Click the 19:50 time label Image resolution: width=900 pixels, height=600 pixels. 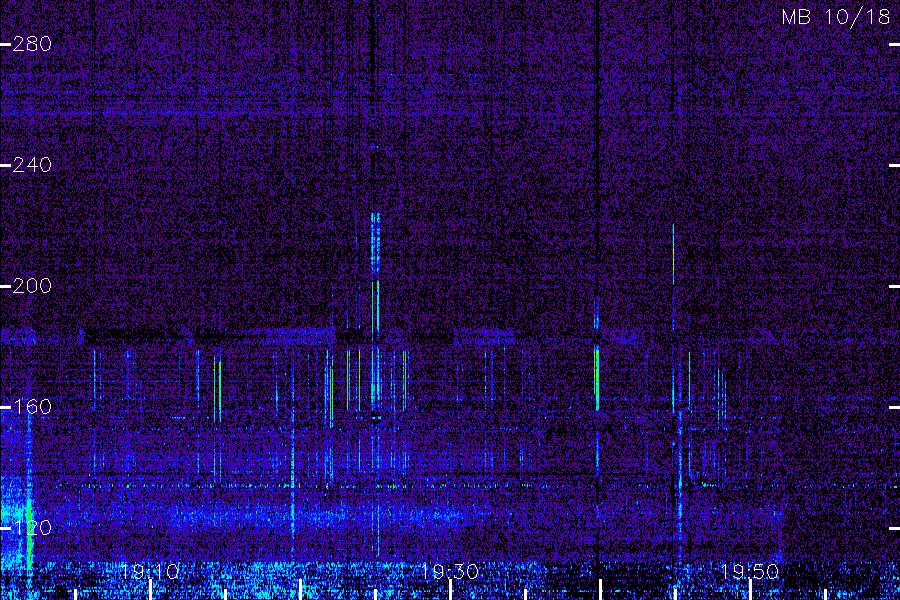point(750,571)
